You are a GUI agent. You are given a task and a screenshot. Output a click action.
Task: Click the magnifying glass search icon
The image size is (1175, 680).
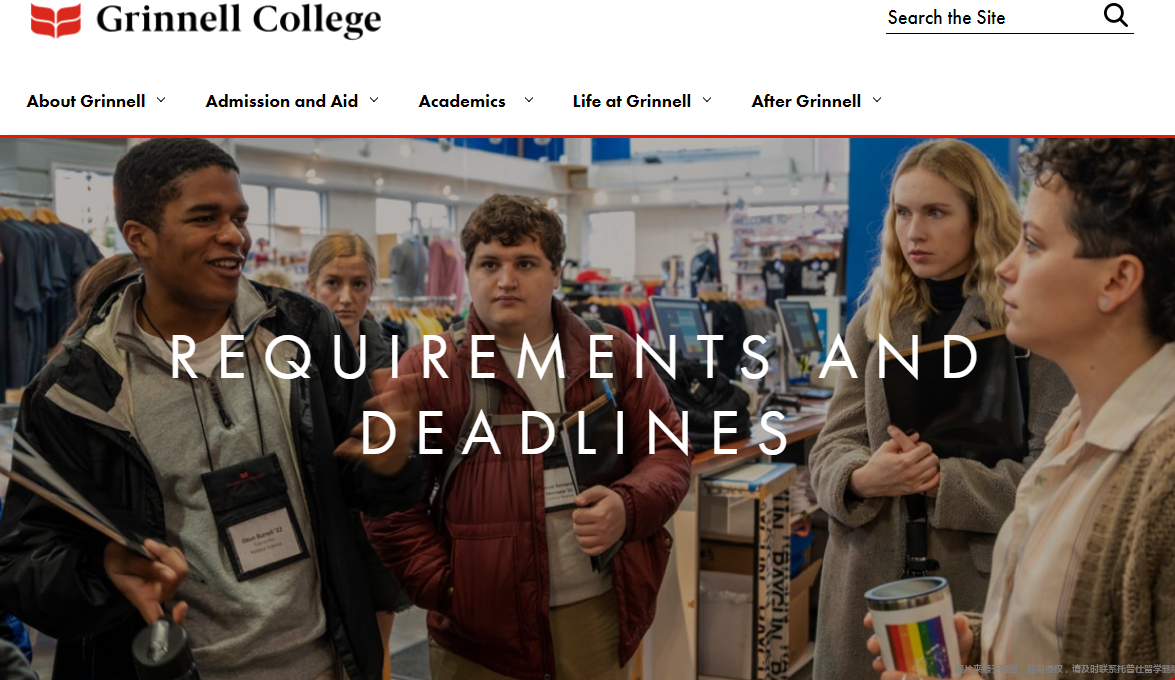1116,15
